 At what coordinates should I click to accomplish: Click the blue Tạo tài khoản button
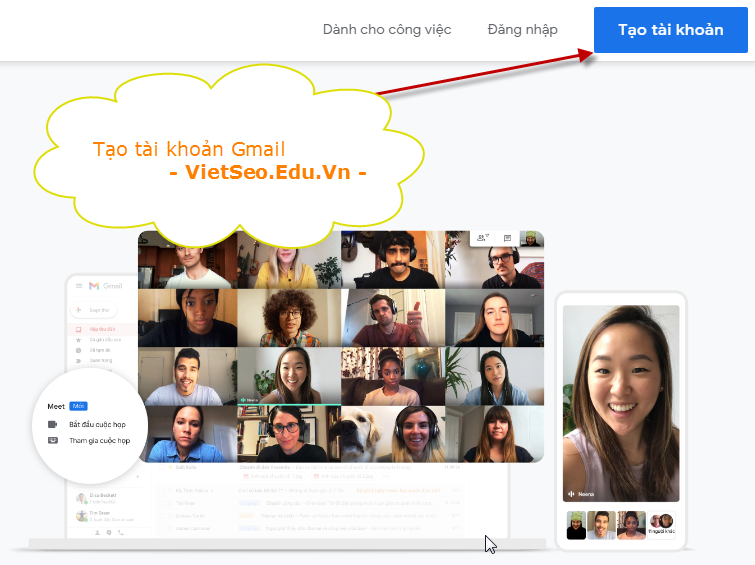pyautogui.click(x=670, y=30)
